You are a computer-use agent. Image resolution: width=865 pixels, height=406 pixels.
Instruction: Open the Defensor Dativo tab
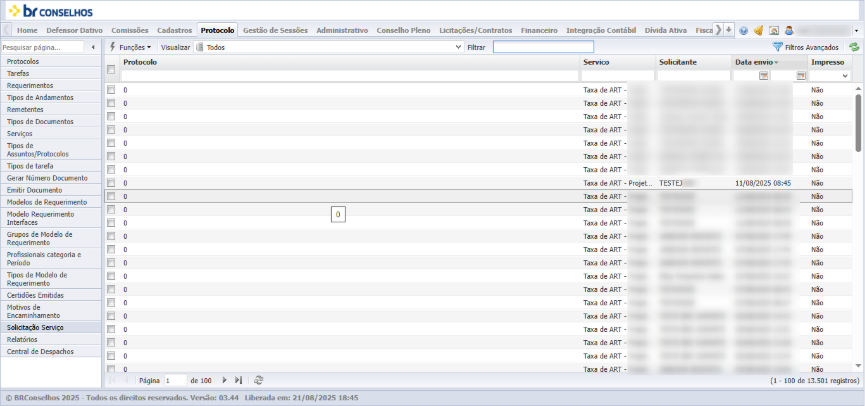click(x=74, y=30)
